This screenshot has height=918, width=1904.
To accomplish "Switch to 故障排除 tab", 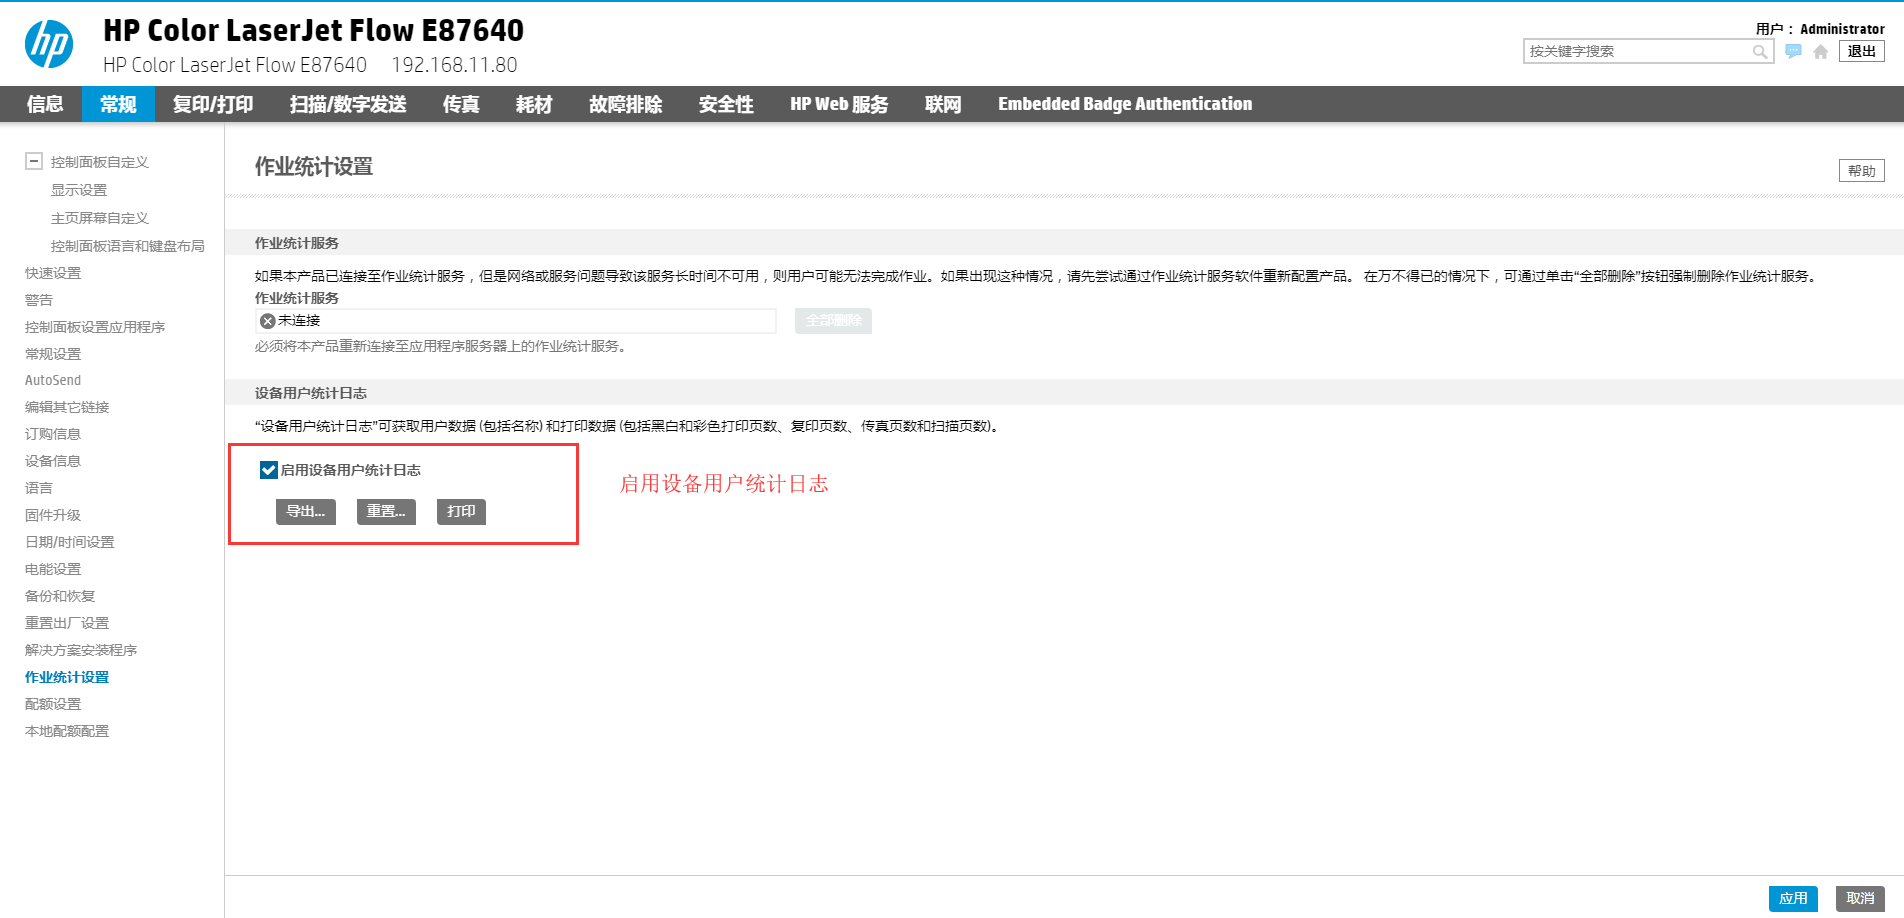I will 626,104.
